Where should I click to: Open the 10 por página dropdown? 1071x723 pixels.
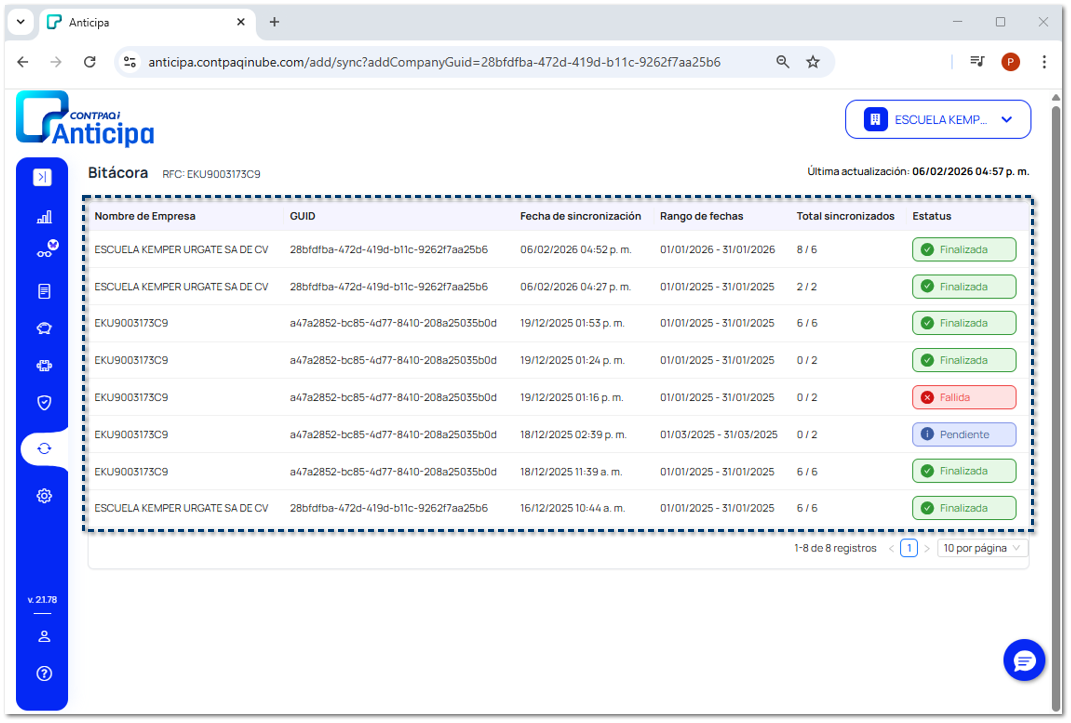click(x=982, y=548)
